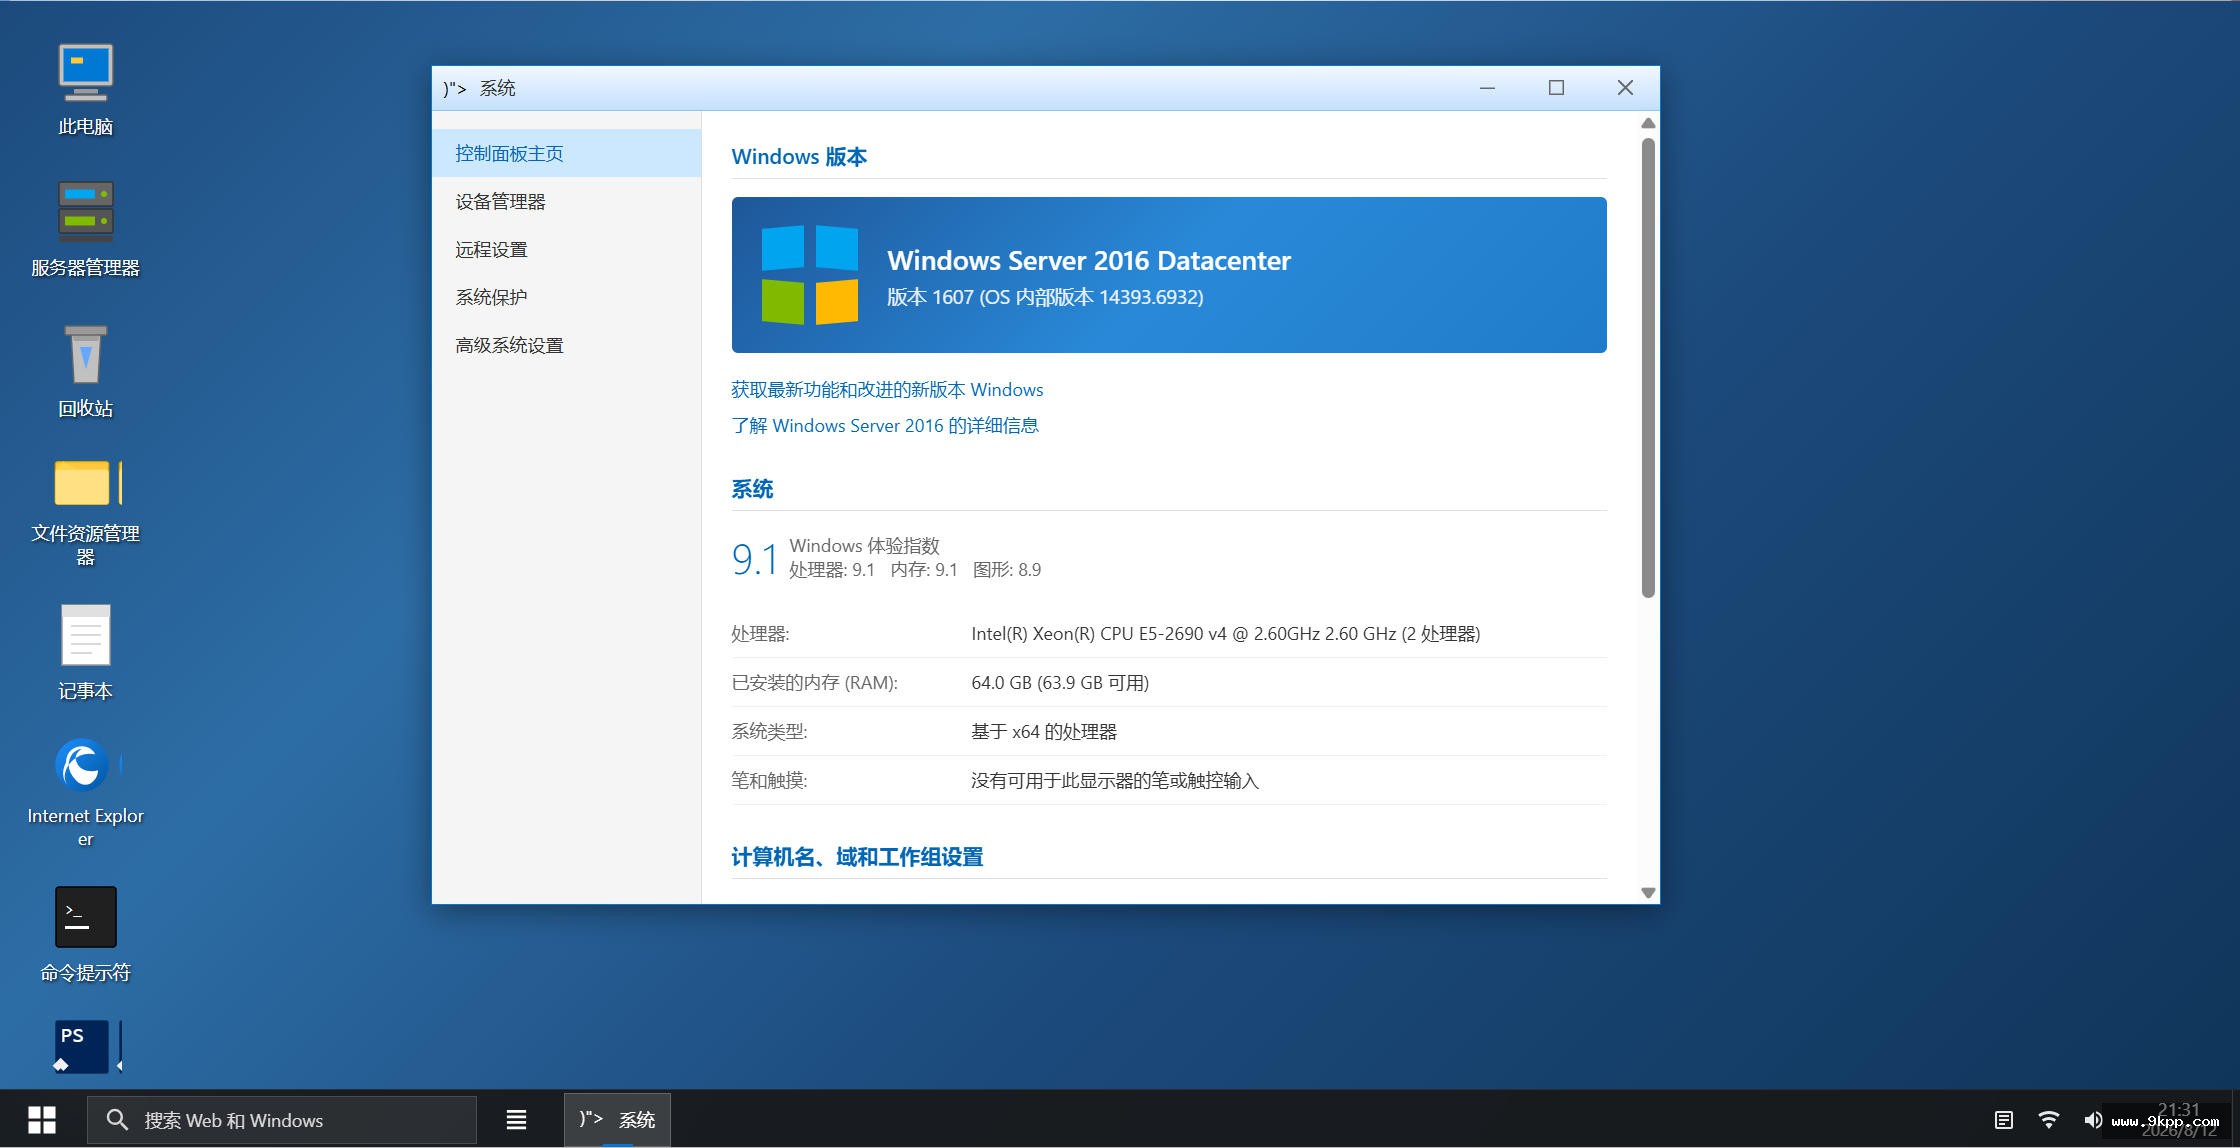Click the Windows logo in version banner
Viewport: 2240px width, 1148px height.
pyautogui.click(x=809, y=275)
